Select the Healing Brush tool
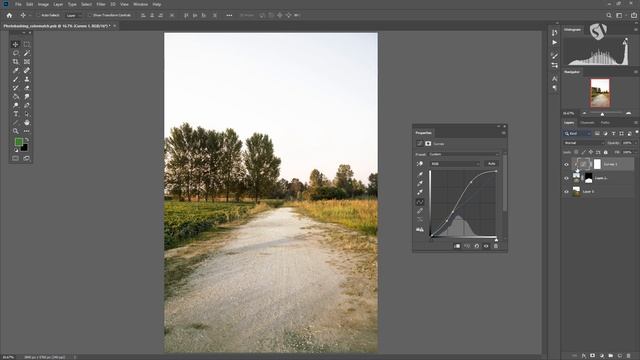 point(27,70)
